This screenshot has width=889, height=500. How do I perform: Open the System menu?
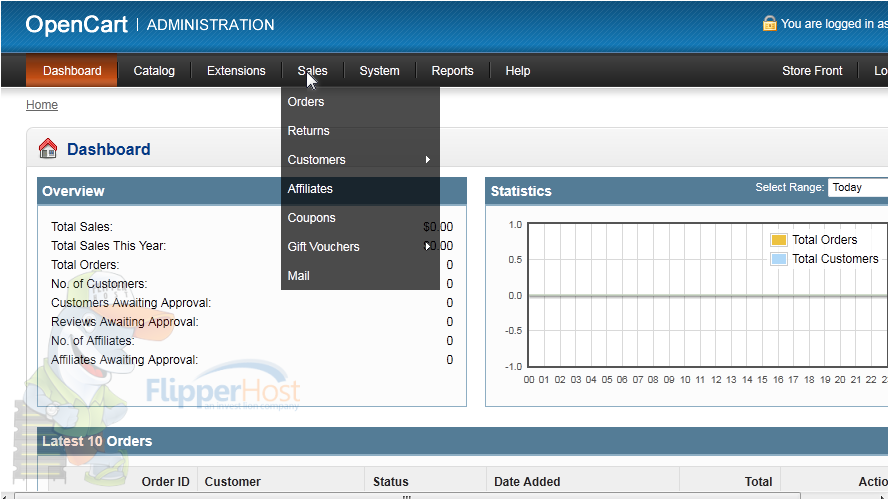(379, 71)
